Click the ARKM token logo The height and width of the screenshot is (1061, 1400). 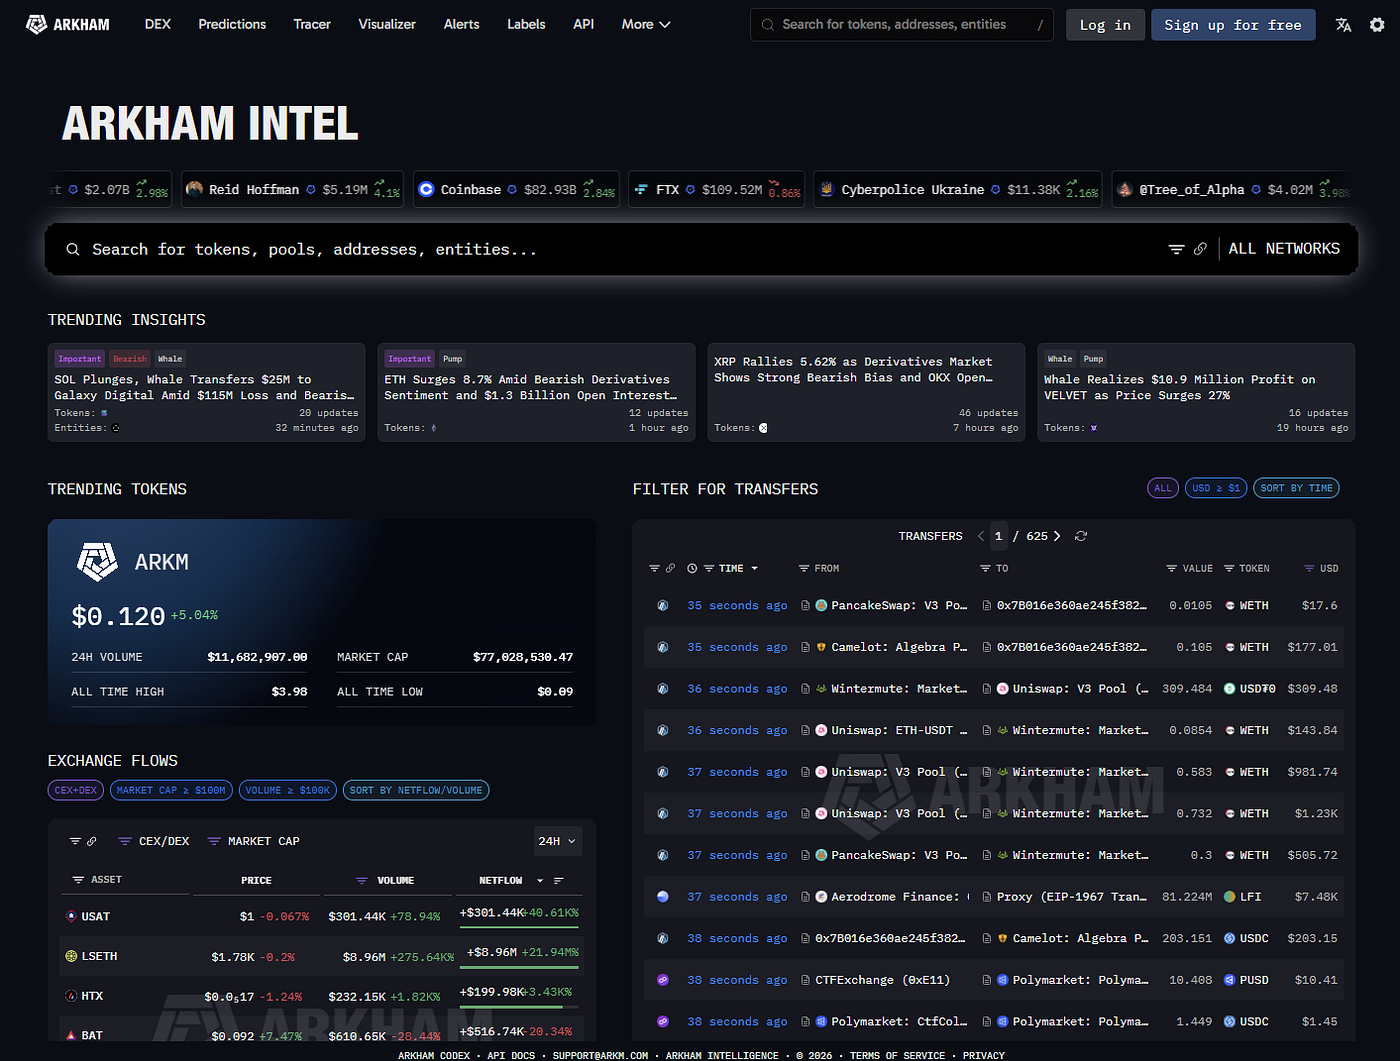[x=97, y=562]
